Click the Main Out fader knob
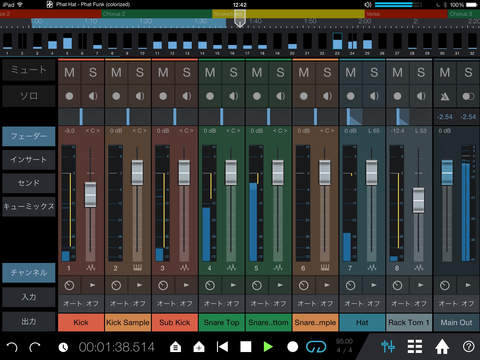Screen dimensions: 480x360 click(447, 173)
